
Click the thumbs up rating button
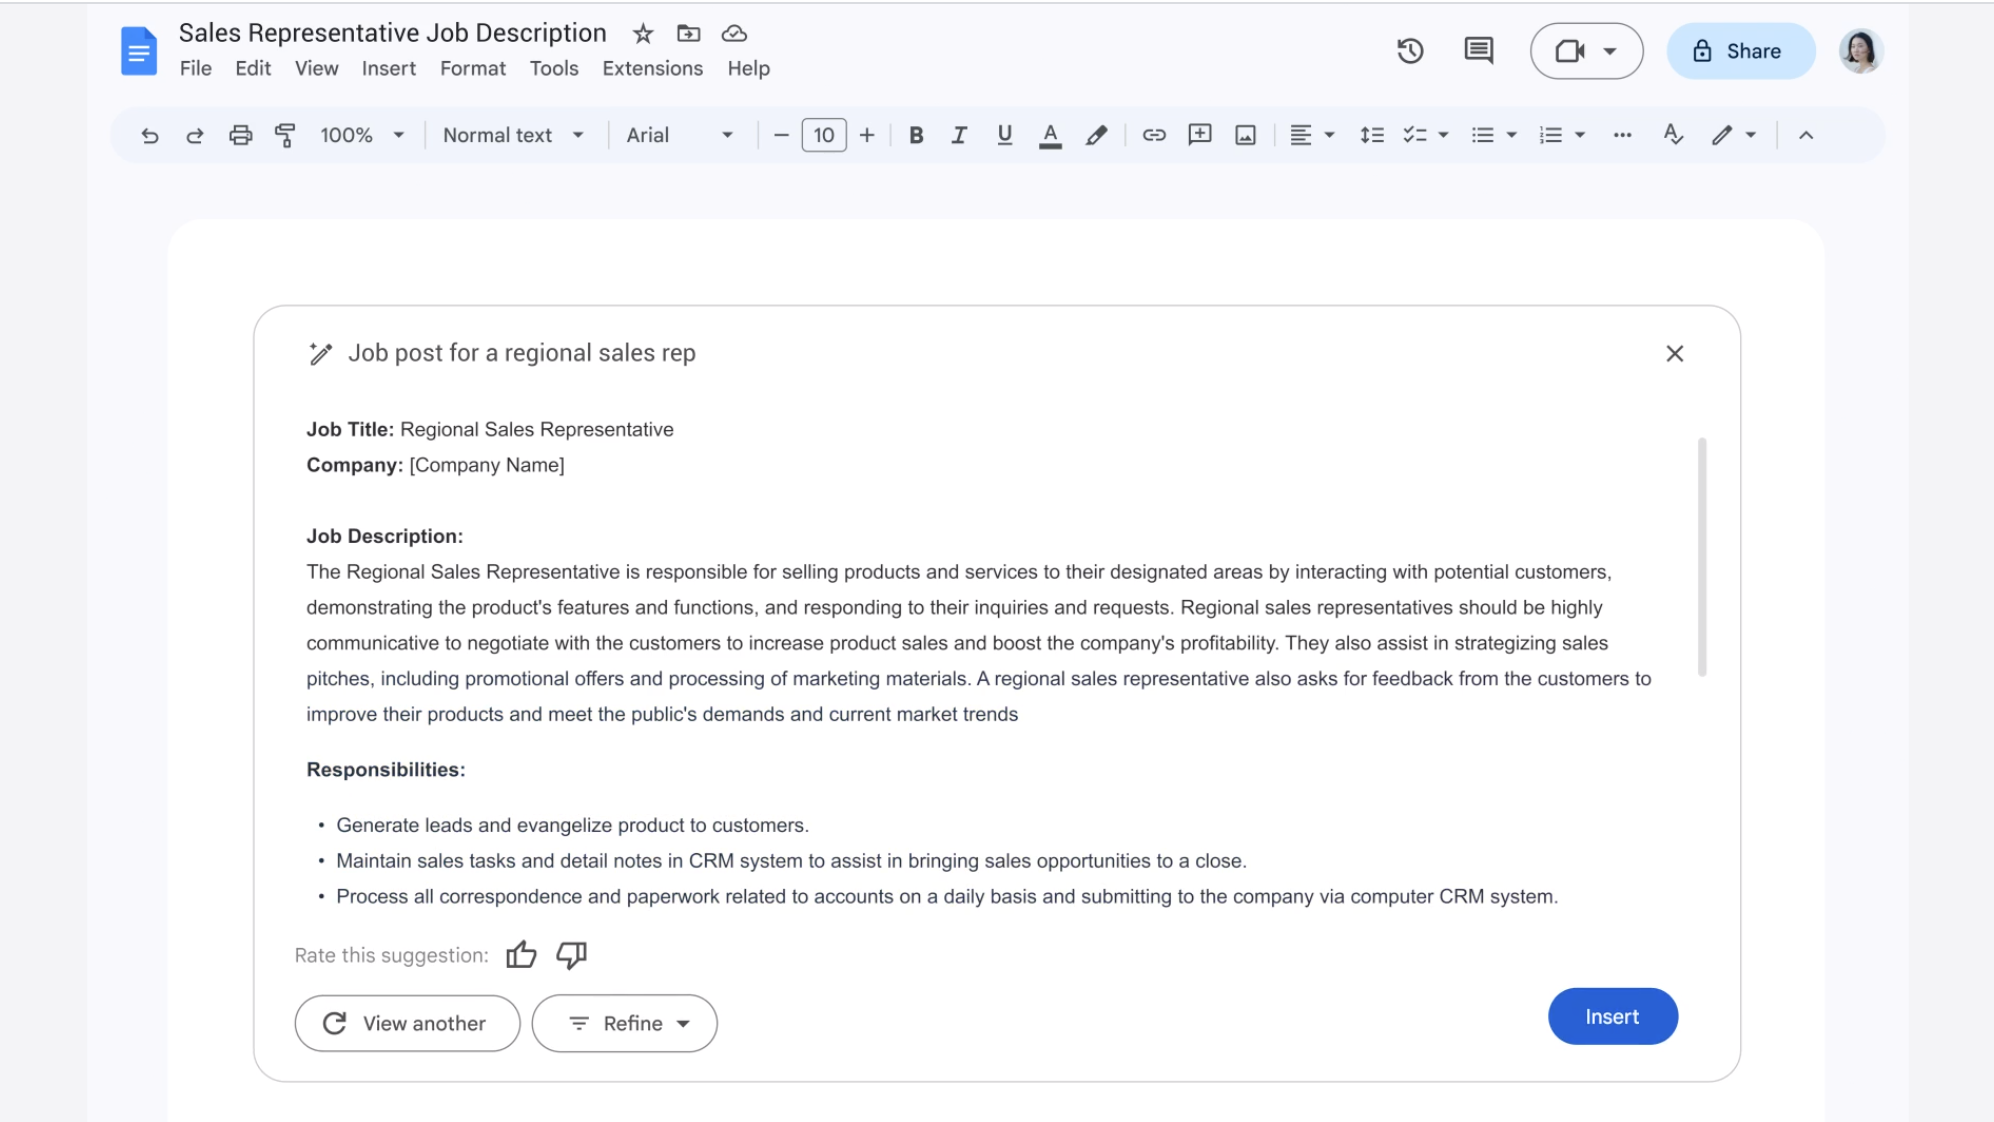(520, 955)
